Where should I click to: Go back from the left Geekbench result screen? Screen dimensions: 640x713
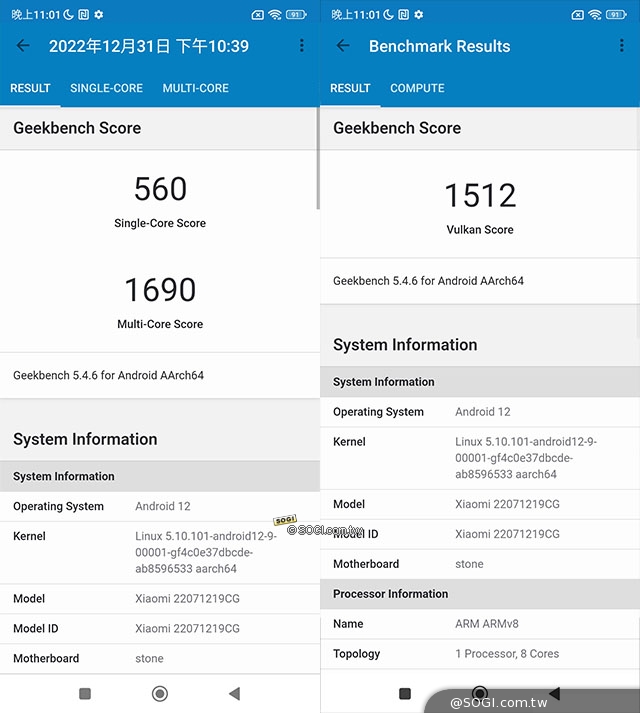click(x=23, y=46)
